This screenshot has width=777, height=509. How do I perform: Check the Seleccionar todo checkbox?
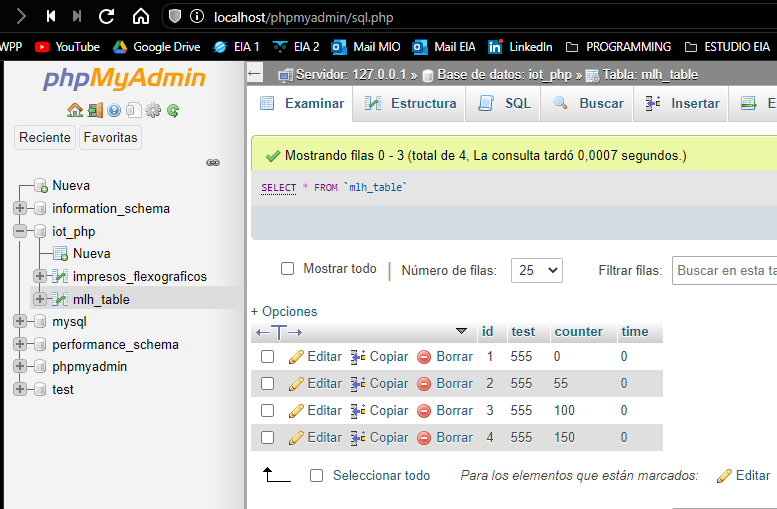pyautogui.click(x=317, y=476)
